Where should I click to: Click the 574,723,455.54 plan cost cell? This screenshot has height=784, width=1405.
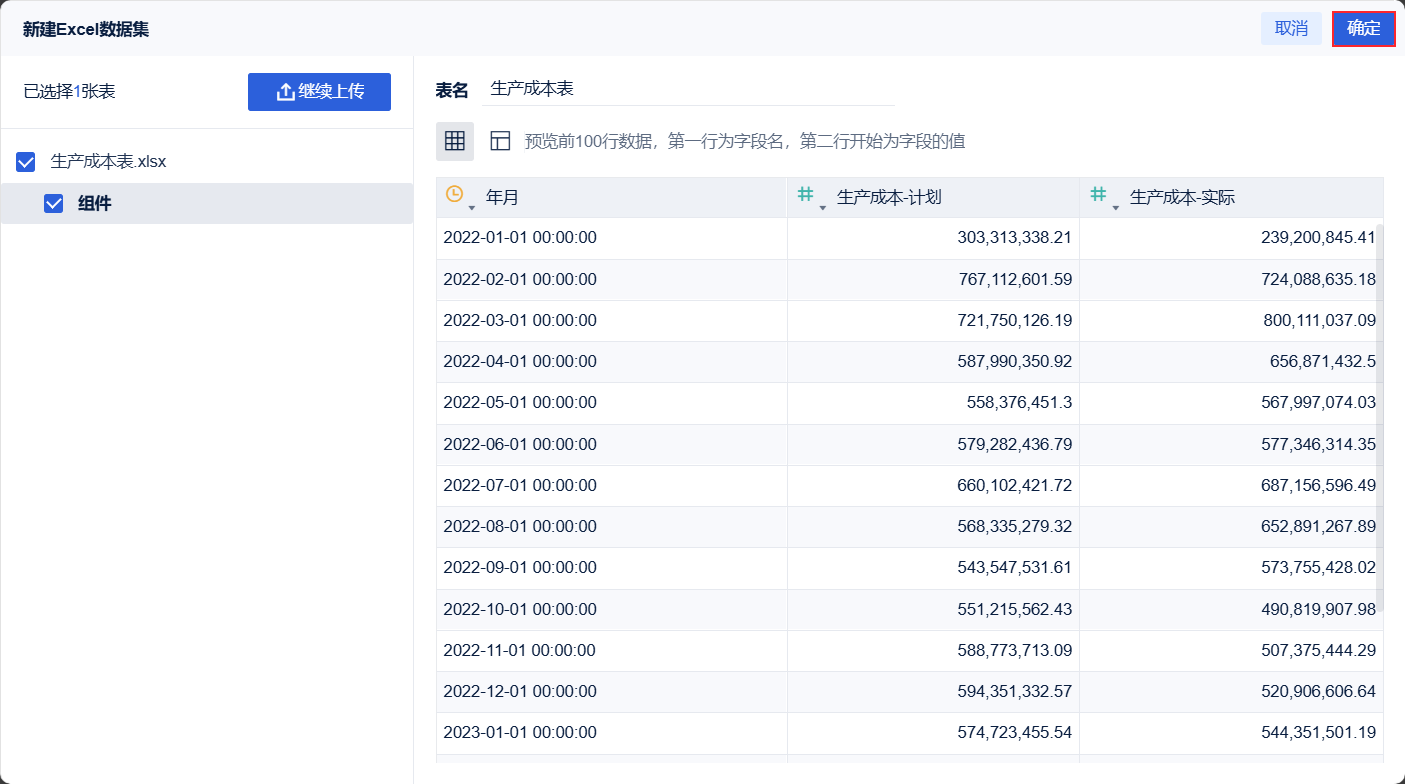934,733
